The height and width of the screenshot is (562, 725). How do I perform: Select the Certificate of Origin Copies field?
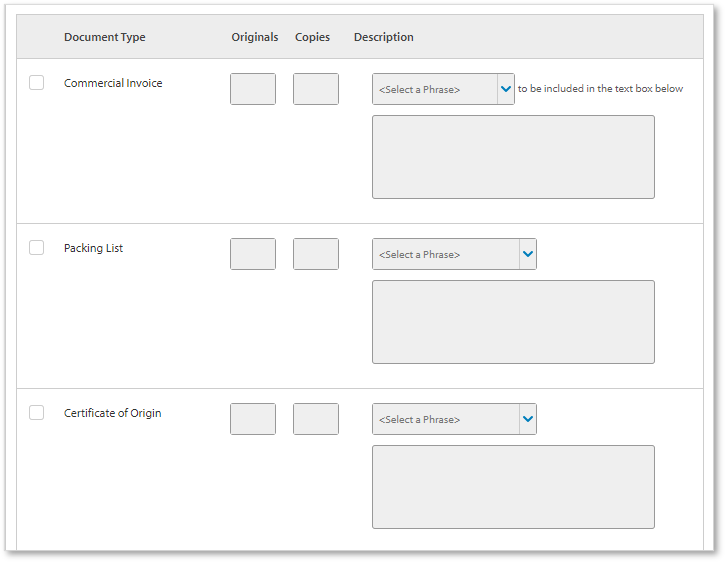click(x=316, y=419)
